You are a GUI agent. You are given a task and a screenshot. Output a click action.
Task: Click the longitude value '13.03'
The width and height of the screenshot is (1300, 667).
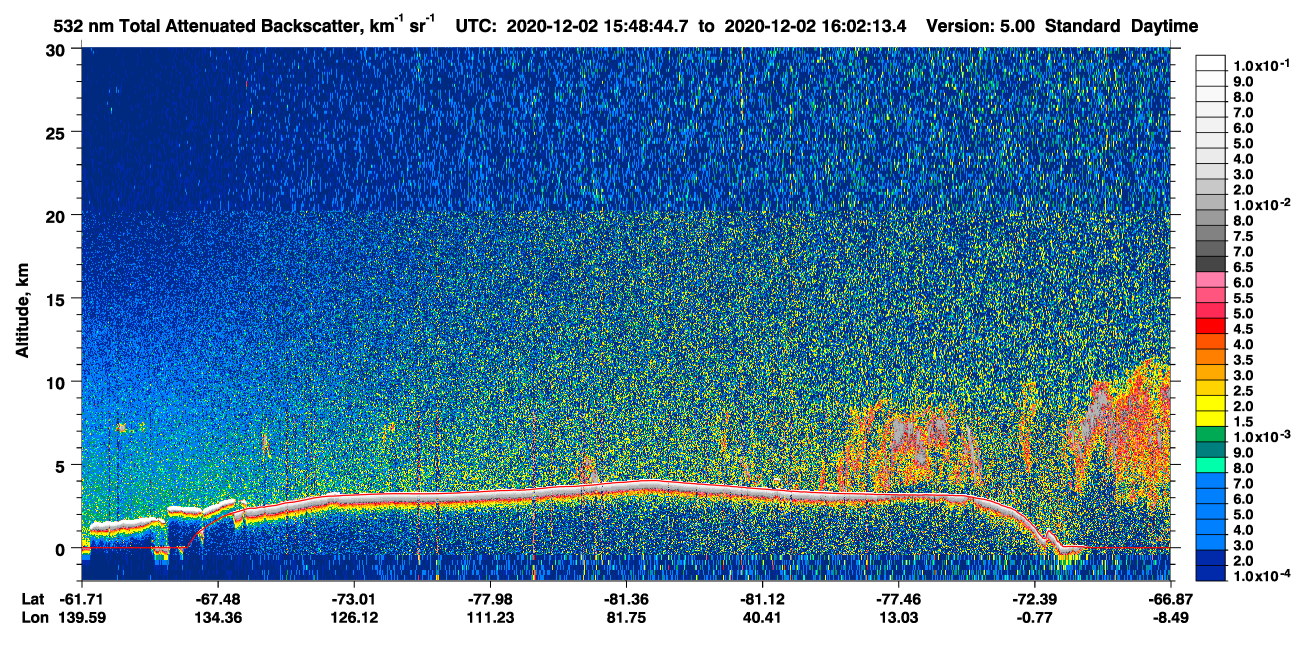[898, 618]
